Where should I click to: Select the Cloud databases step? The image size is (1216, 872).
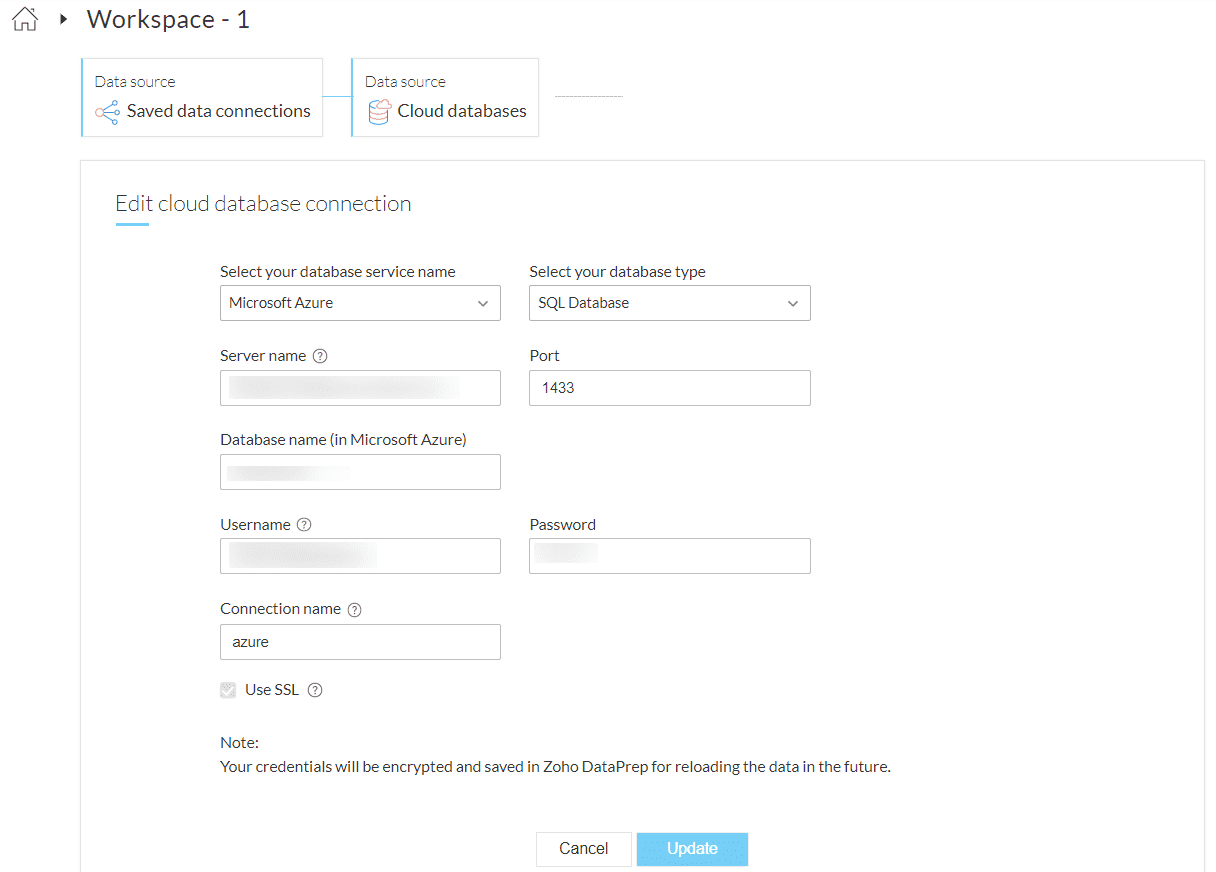coord(445,97)
